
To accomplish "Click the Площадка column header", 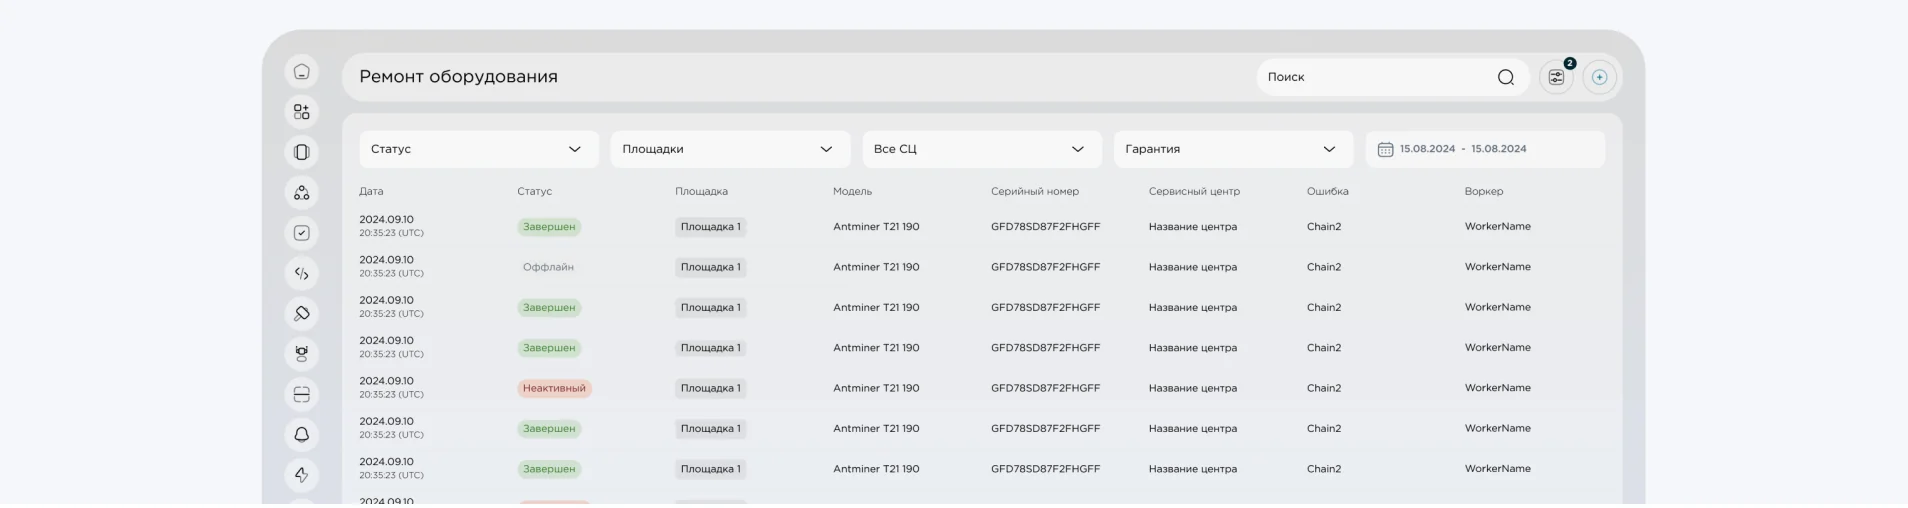I will coord(701,191).
